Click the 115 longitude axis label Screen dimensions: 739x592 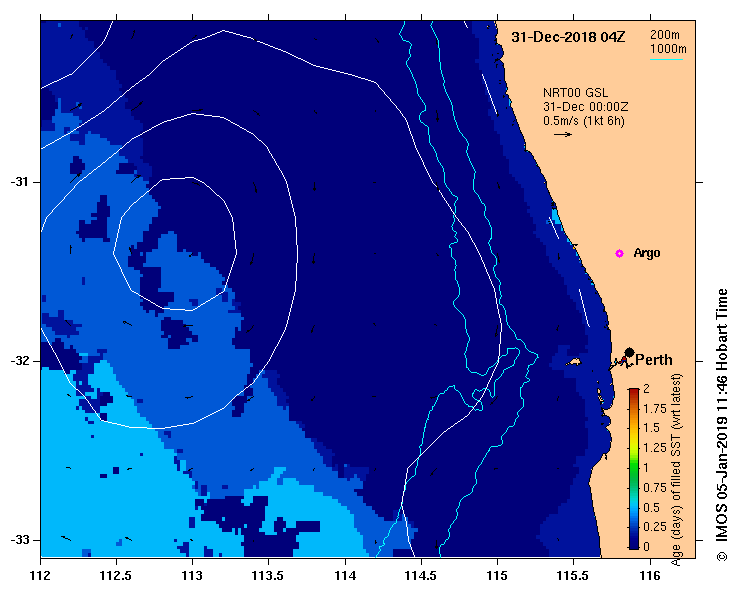click(x=497, y=576)
